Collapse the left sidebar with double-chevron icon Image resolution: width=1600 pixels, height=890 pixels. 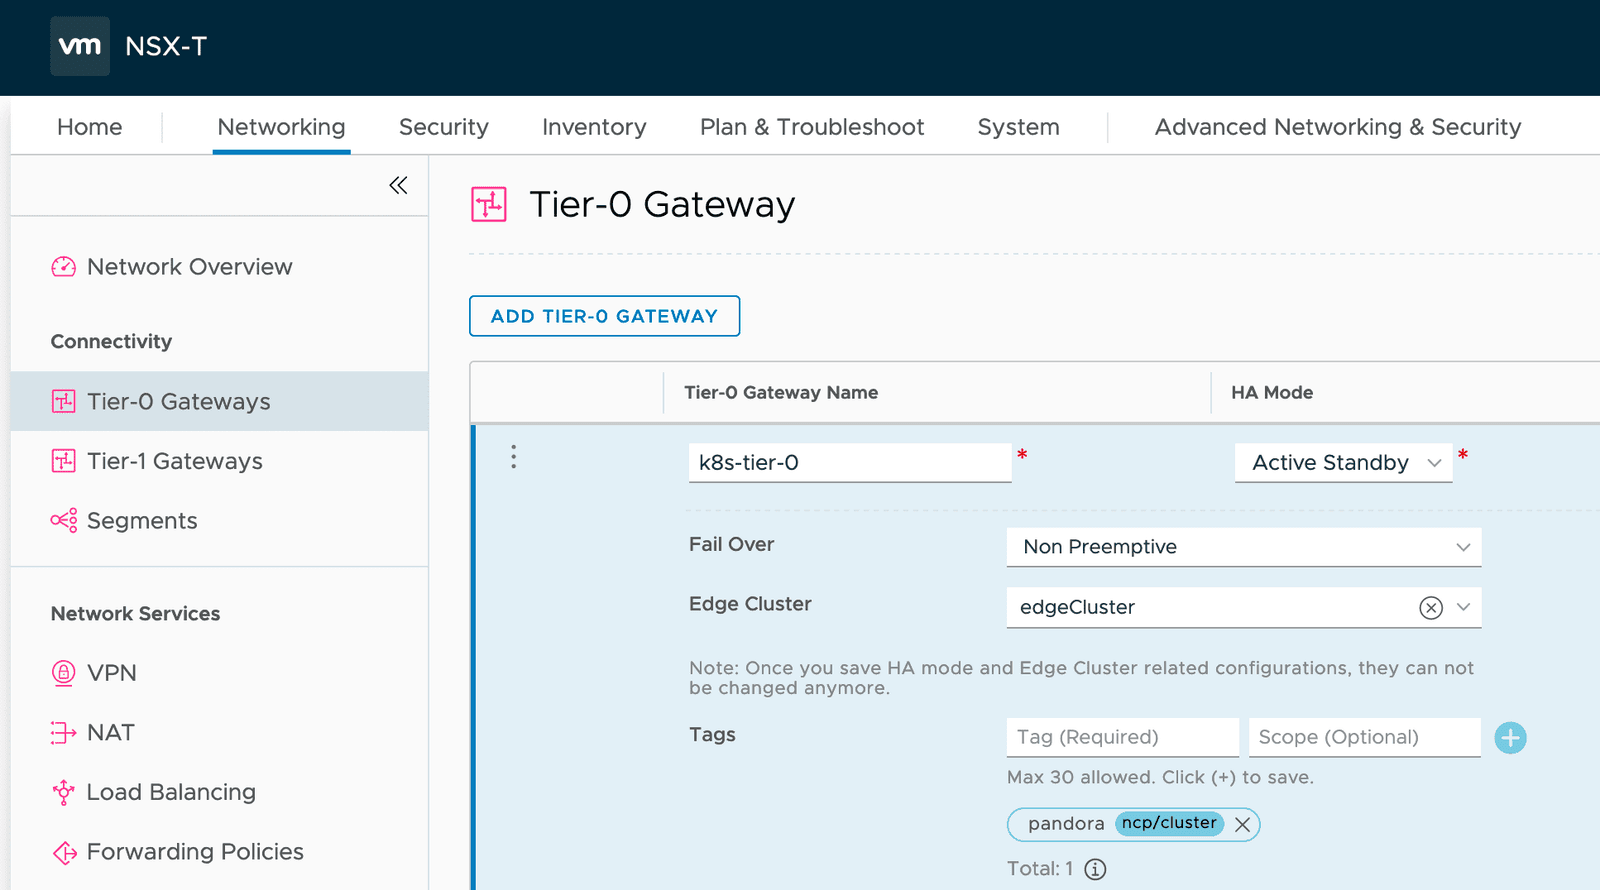click(x=398, y=185)
